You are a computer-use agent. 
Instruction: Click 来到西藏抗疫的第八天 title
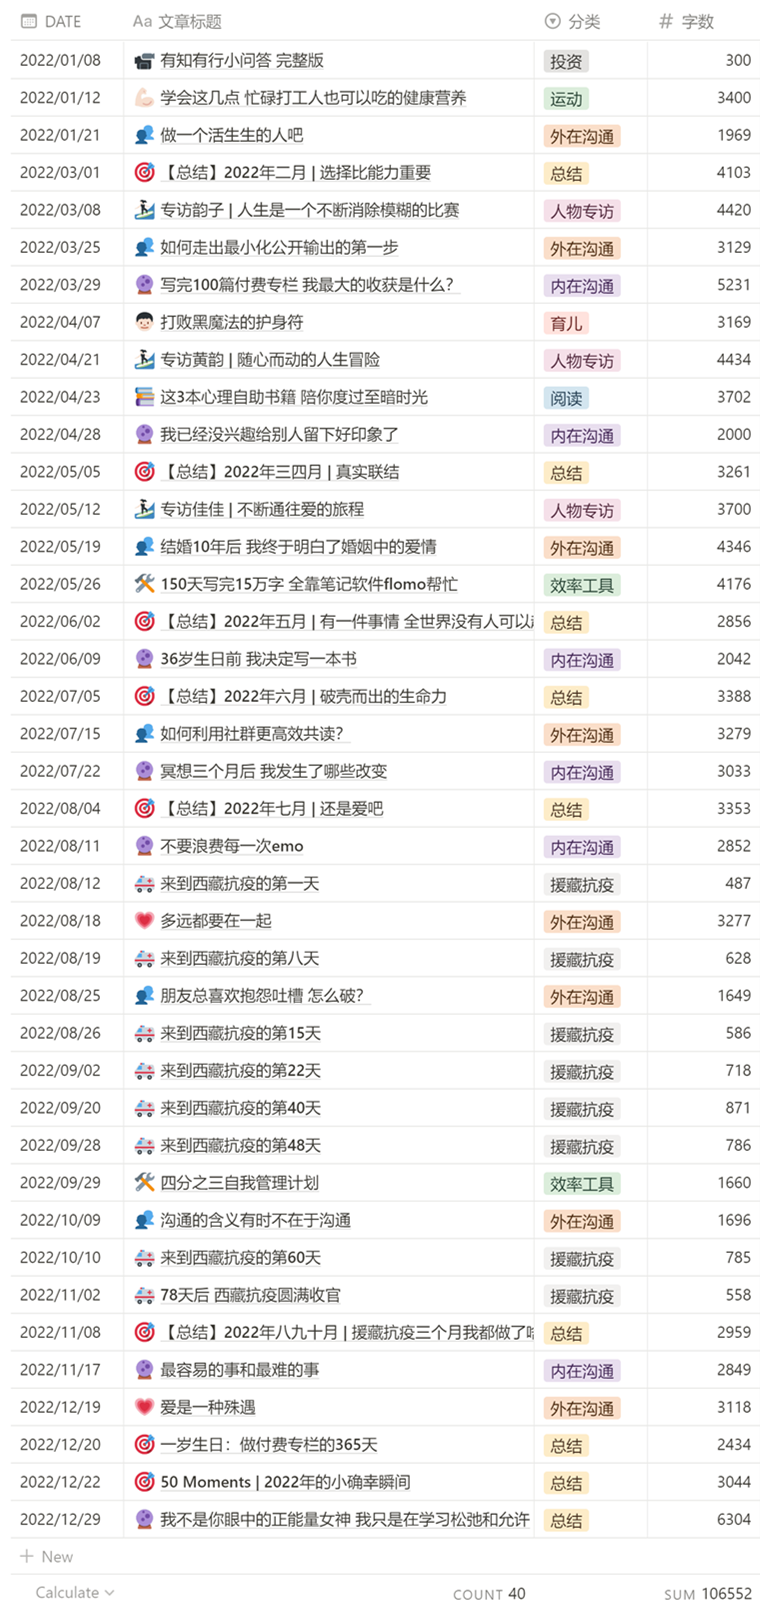tap(240, 958)
